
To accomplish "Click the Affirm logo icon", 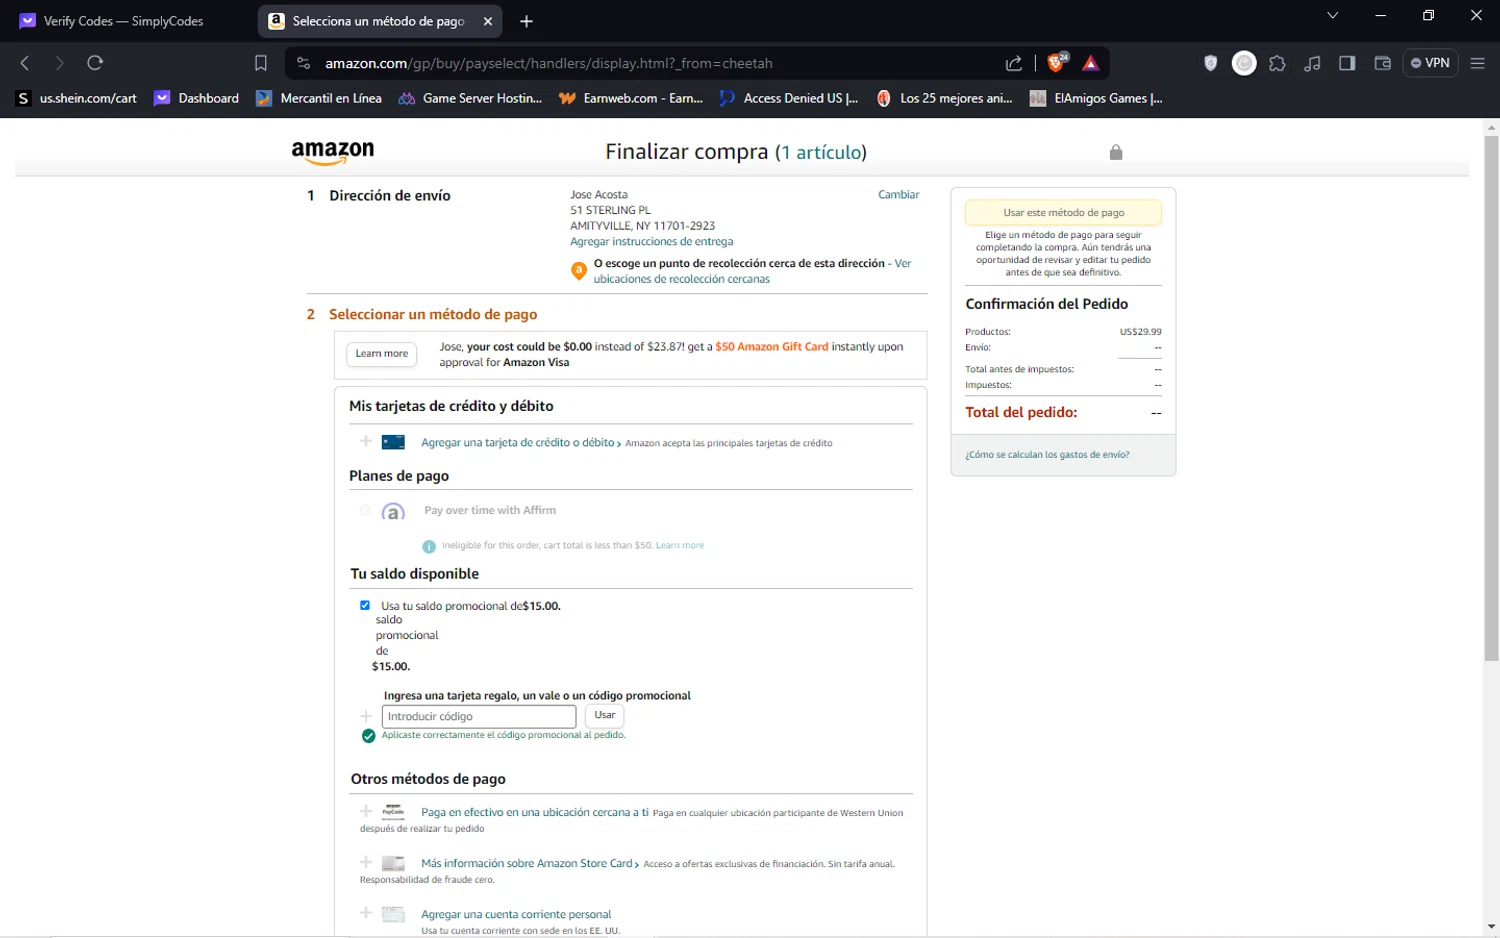I will 393,512.
